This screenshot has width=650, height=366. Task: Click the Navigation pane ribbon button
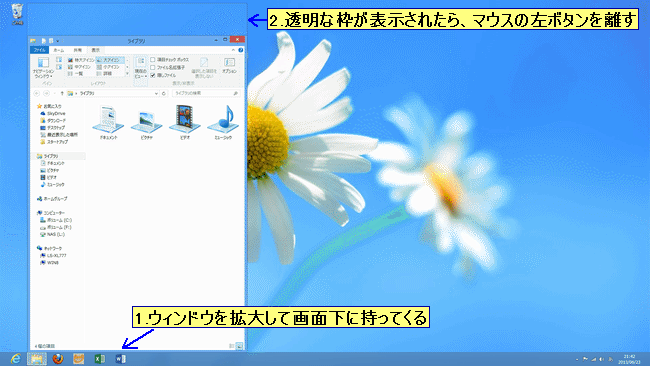pyautogui.click(x=43, y=68)
